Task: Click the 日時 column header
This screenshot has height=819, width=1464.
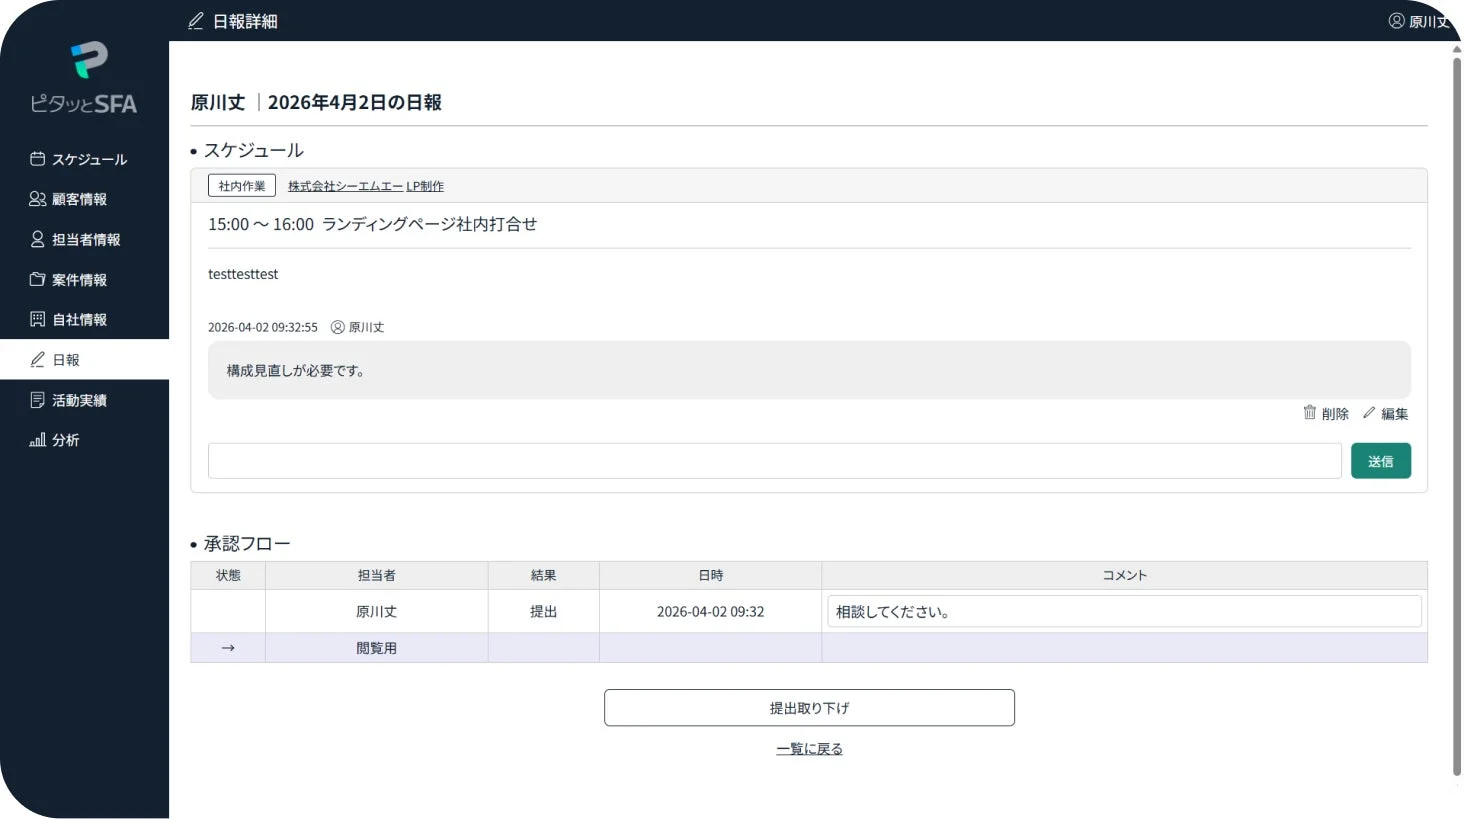Action: tap(711, 575)
